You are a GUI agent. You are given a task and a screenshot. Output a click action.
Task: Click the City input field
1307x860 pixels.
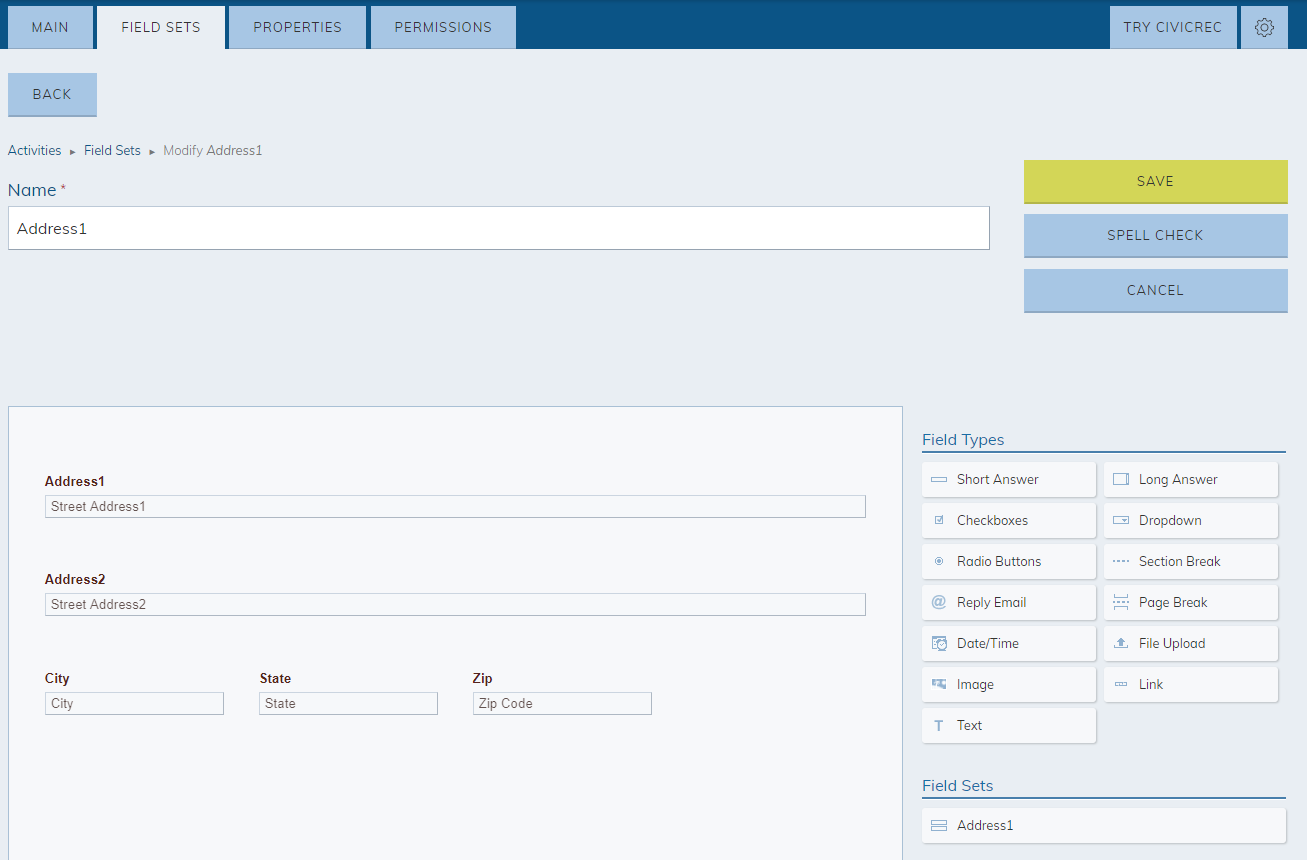coord(134,704)
